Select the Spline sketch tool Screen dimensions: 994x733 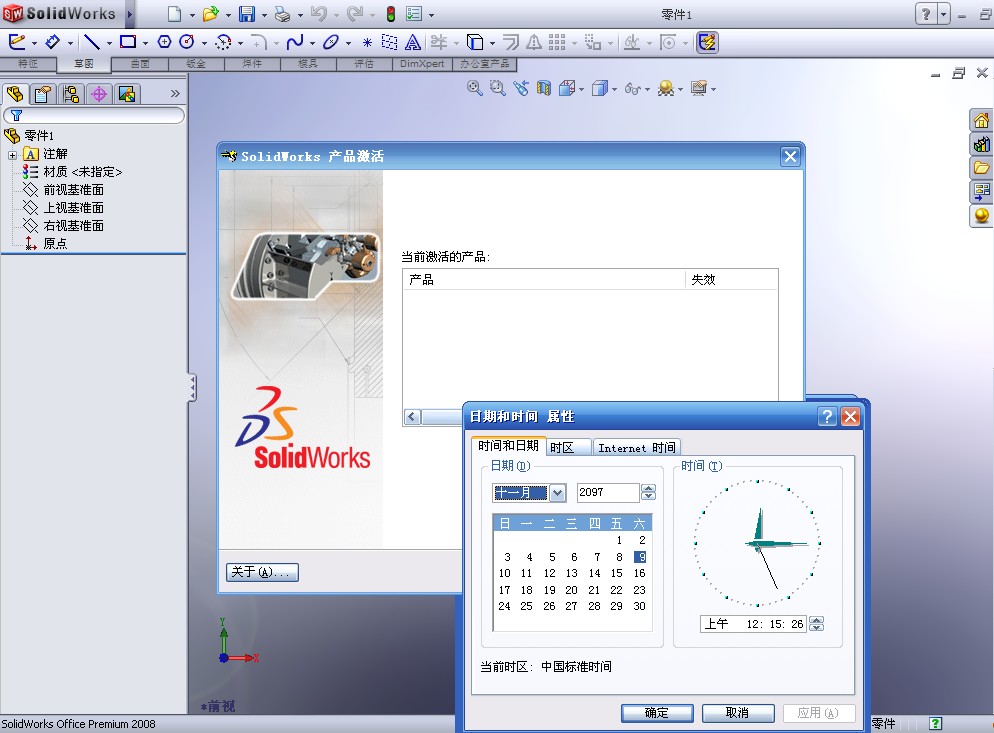click(295, 42)
